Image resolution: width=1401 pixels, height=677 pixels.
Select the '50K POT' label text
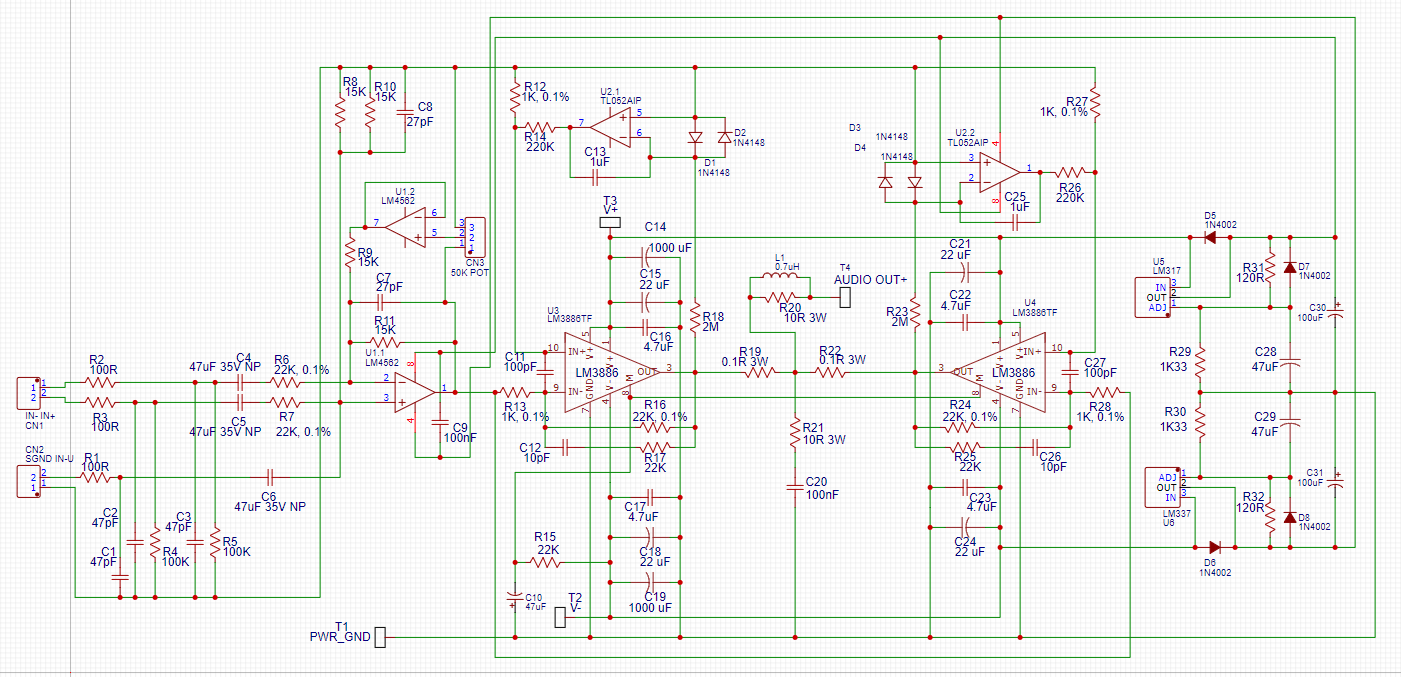coord(471,272)
